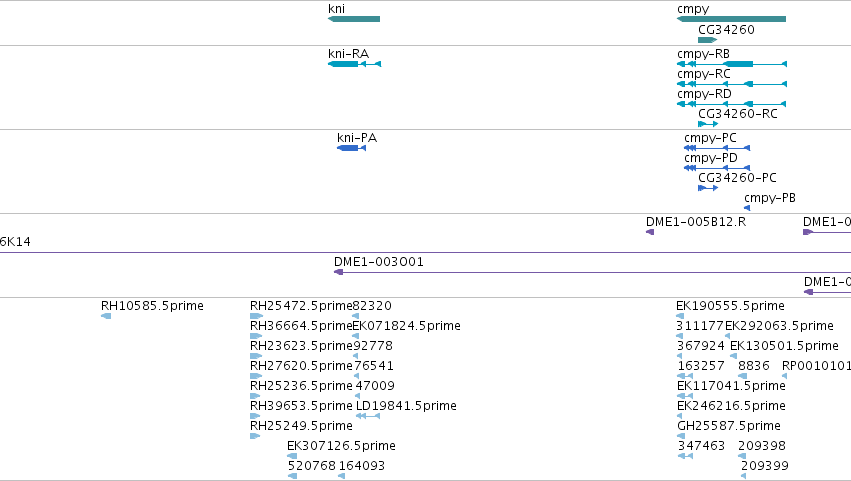Screen dimensions: 851x481
Task: Click the cmpy-PC protein feature
Action: [717, 148]
